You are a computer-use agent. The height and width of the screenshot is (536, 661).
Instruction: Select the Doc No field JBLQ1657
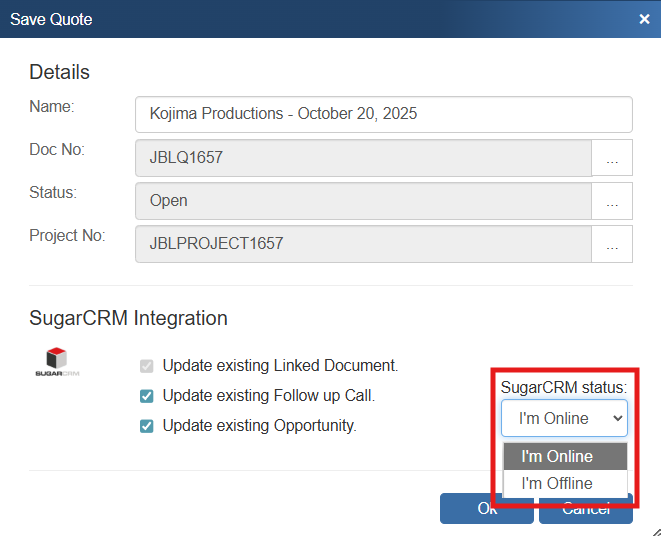[x=363, y=158]
